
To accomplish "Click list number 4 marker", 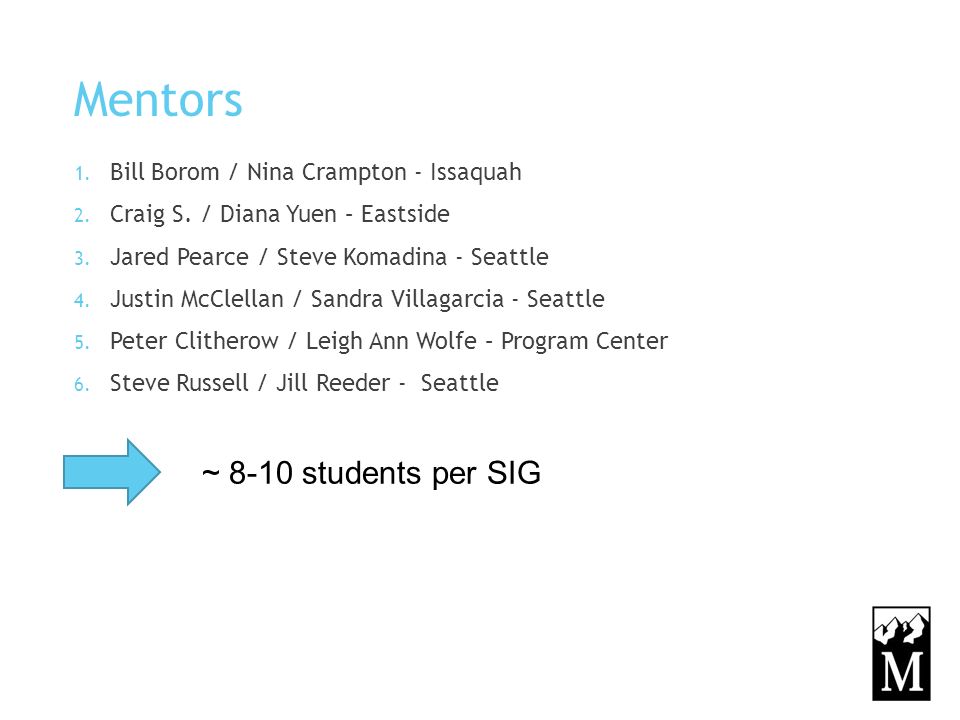I will (81, 301).
